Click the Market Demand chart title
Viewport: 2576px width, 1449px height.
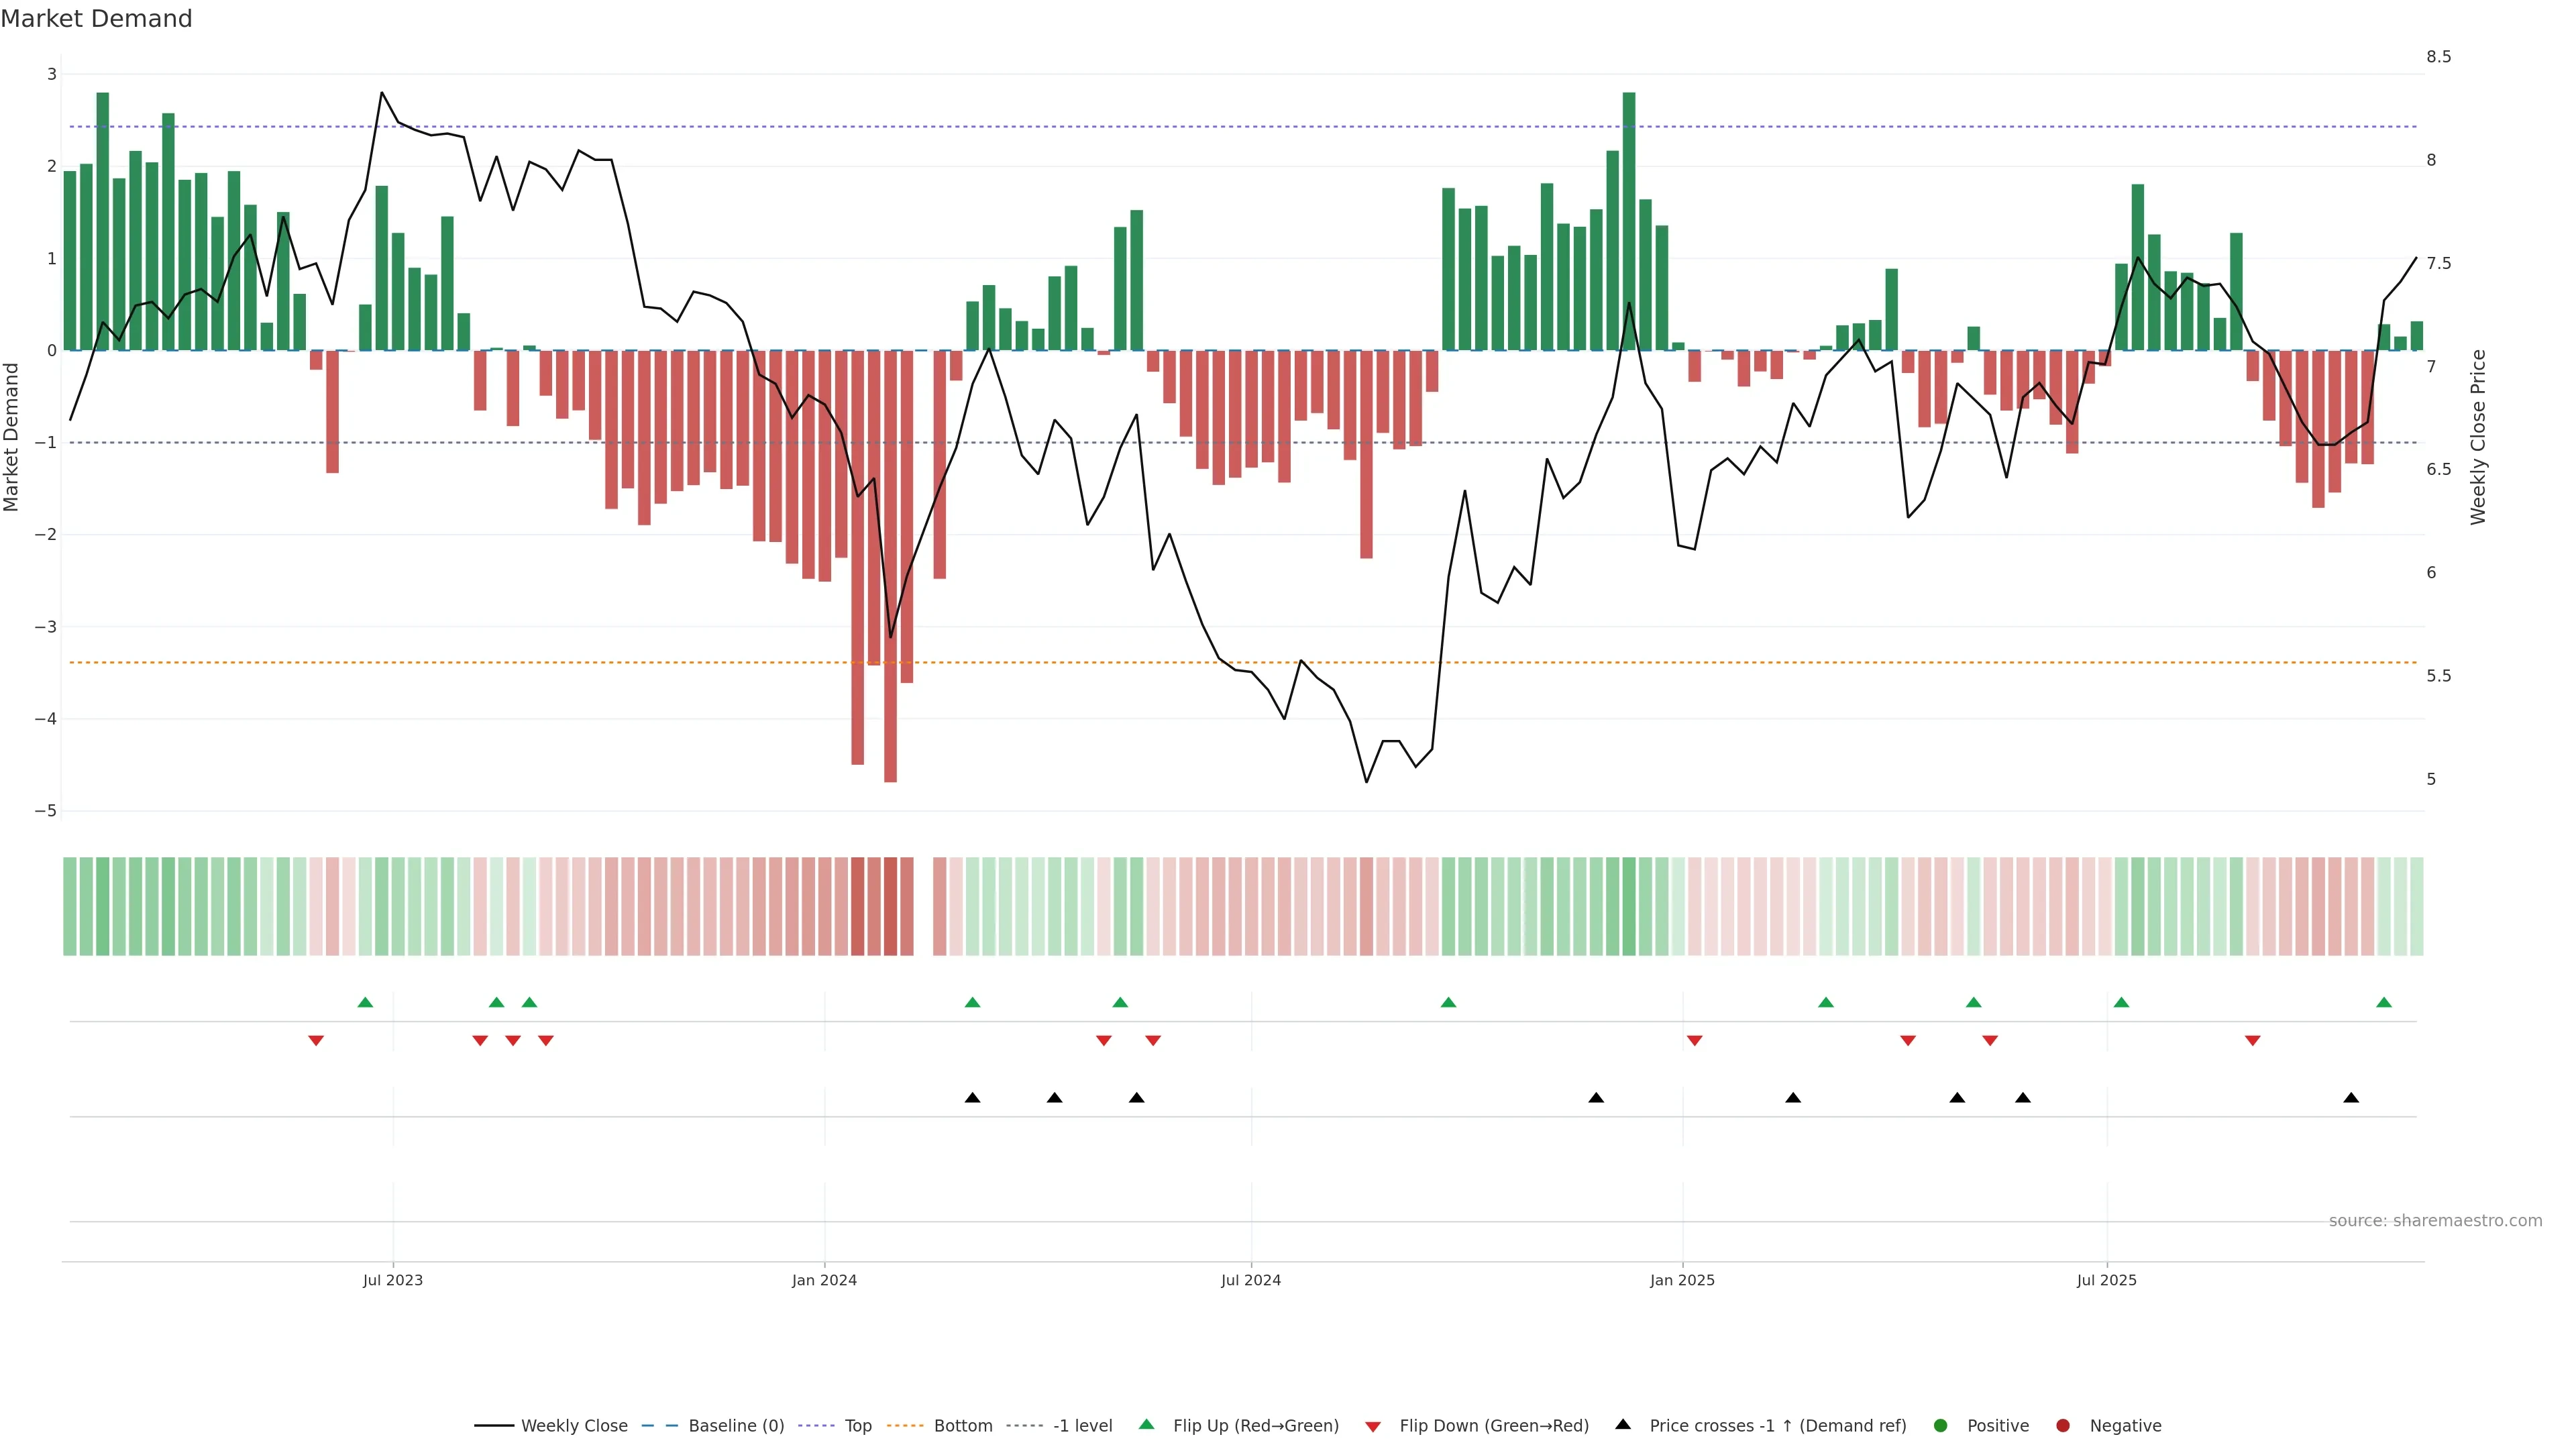[x=96, y=19]
